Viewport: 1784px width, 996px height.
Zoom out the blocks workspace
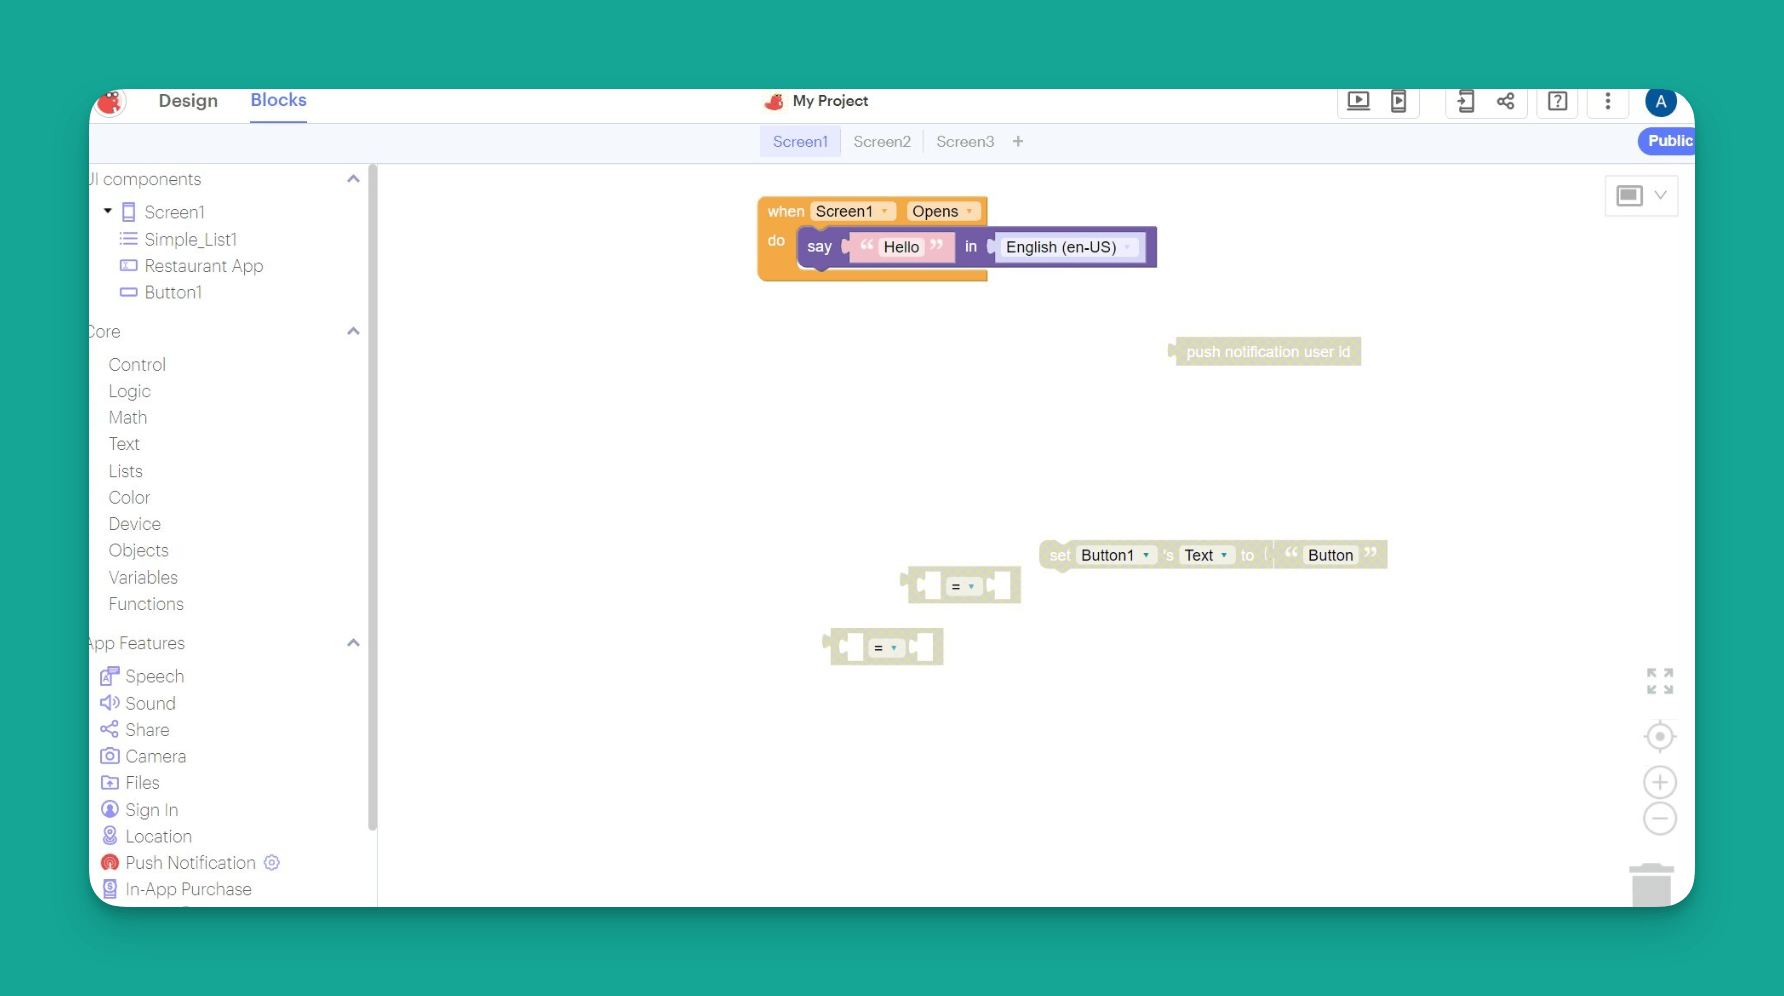tap(1660, 819)
